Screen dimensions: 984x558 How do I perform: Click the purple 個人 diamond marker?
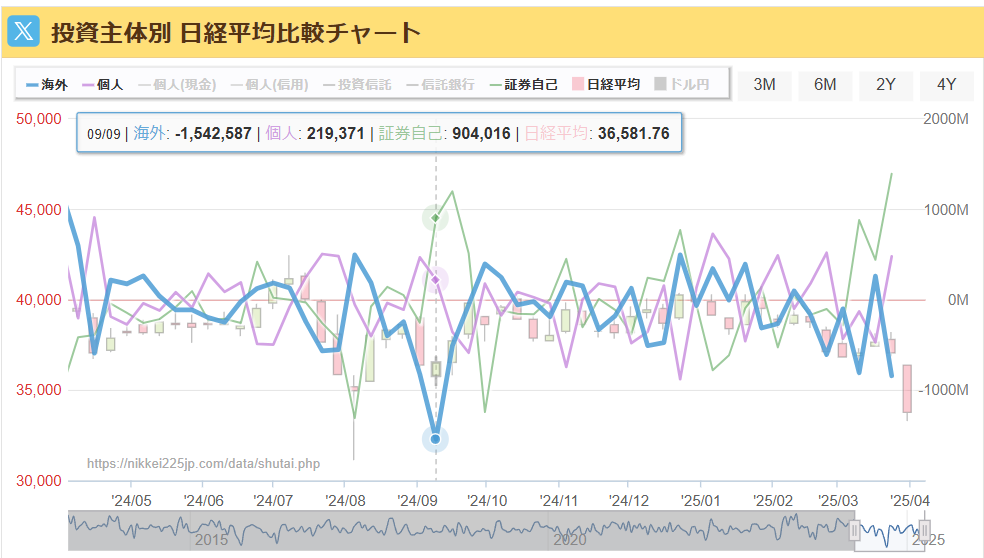click(x=436, y=279)
